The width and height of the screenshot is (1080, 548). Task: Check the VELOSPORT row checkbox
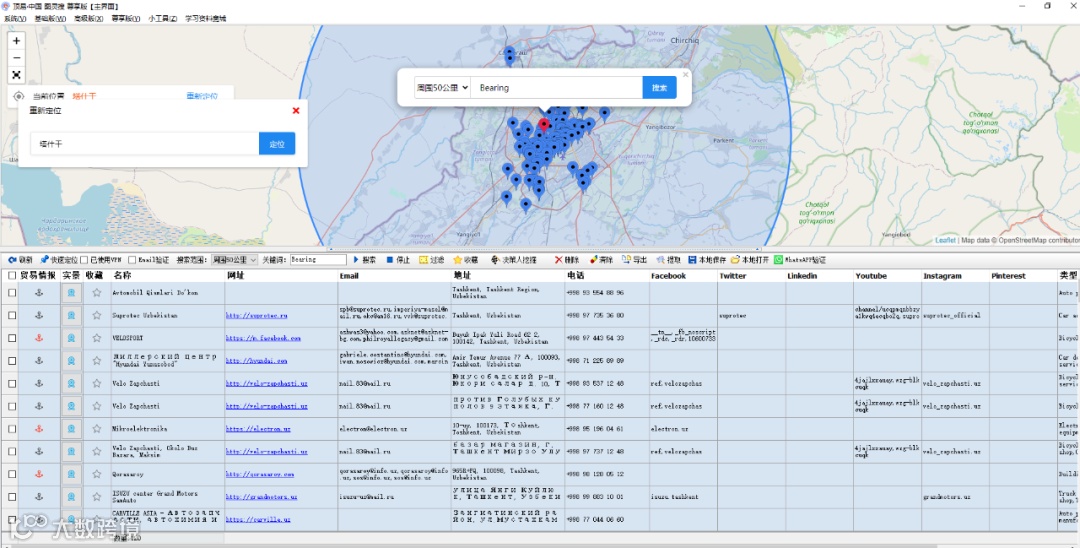[12, 338]
